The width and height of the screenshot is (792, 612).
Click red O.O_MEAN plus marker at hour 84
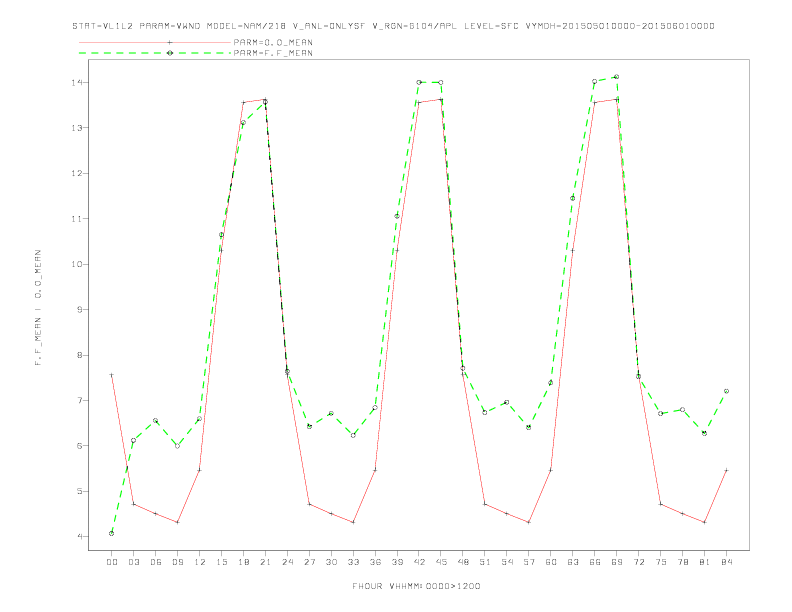click(726, 470)
